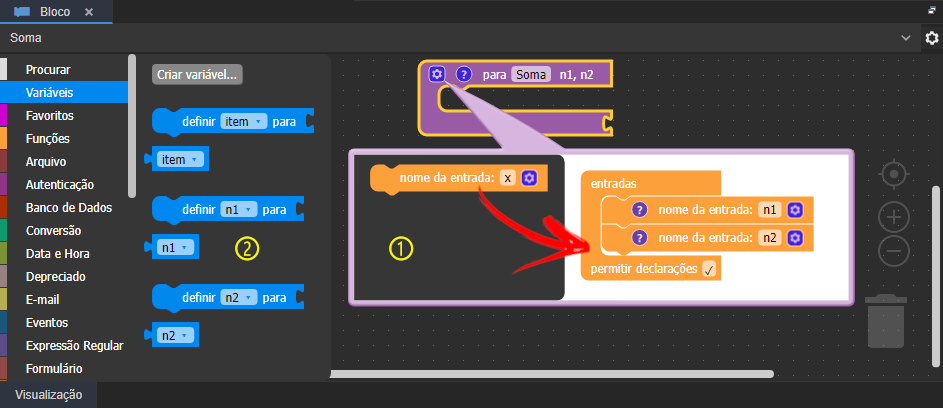The width and height of the screenshot is (943, 408).
Task: Open the dropdown on the item variable block
Action: (x=179, y=159)
